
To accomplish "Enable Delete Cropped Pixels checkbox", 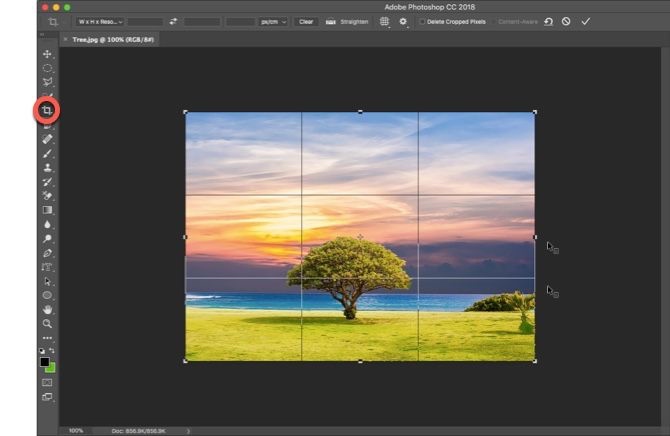I will coord(422,21).
